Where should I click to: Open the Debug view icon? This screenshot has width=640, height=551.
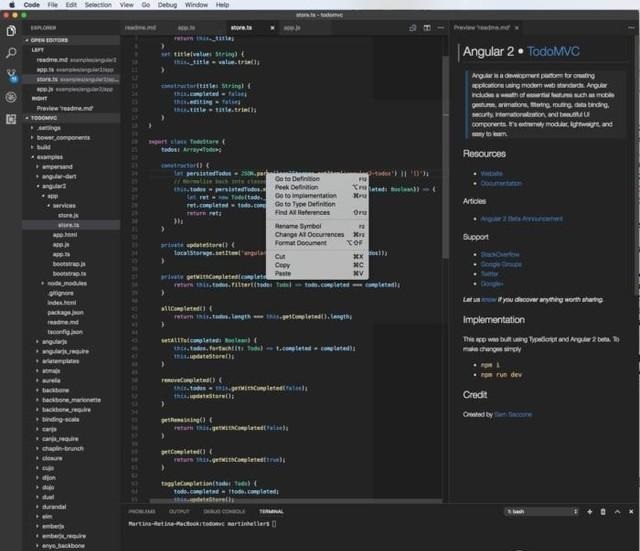pos(11,96)
